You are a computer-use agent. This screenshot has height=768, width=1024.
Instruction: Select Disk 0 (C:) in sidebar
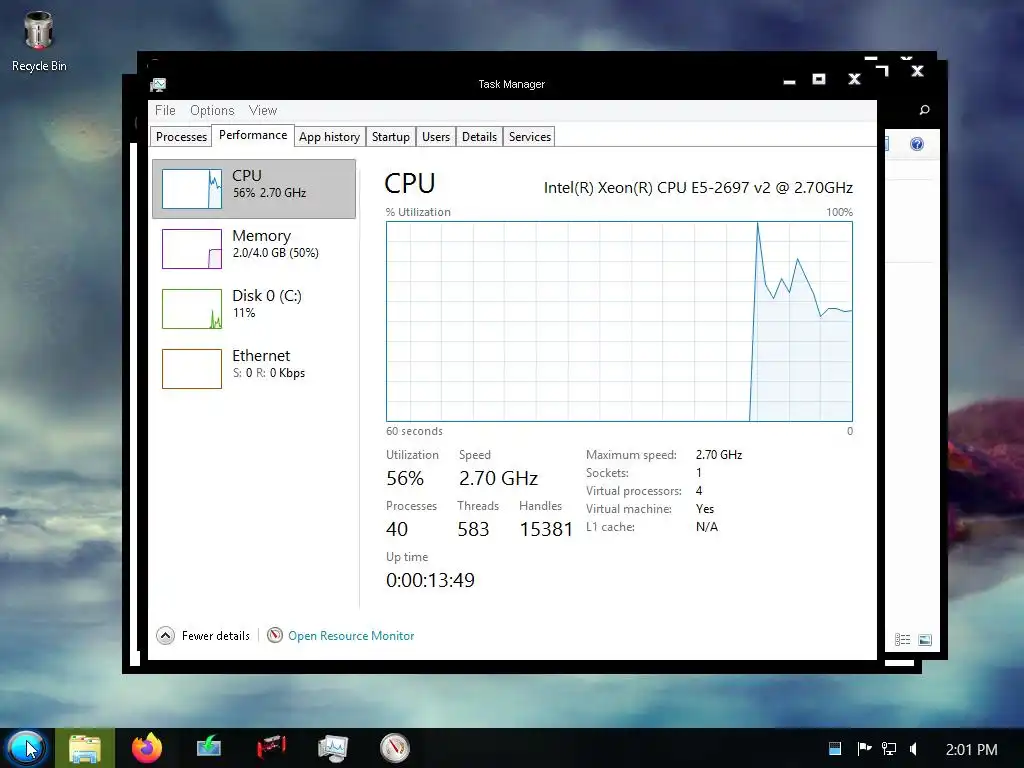pyautogui.click(x=254, y=308)
